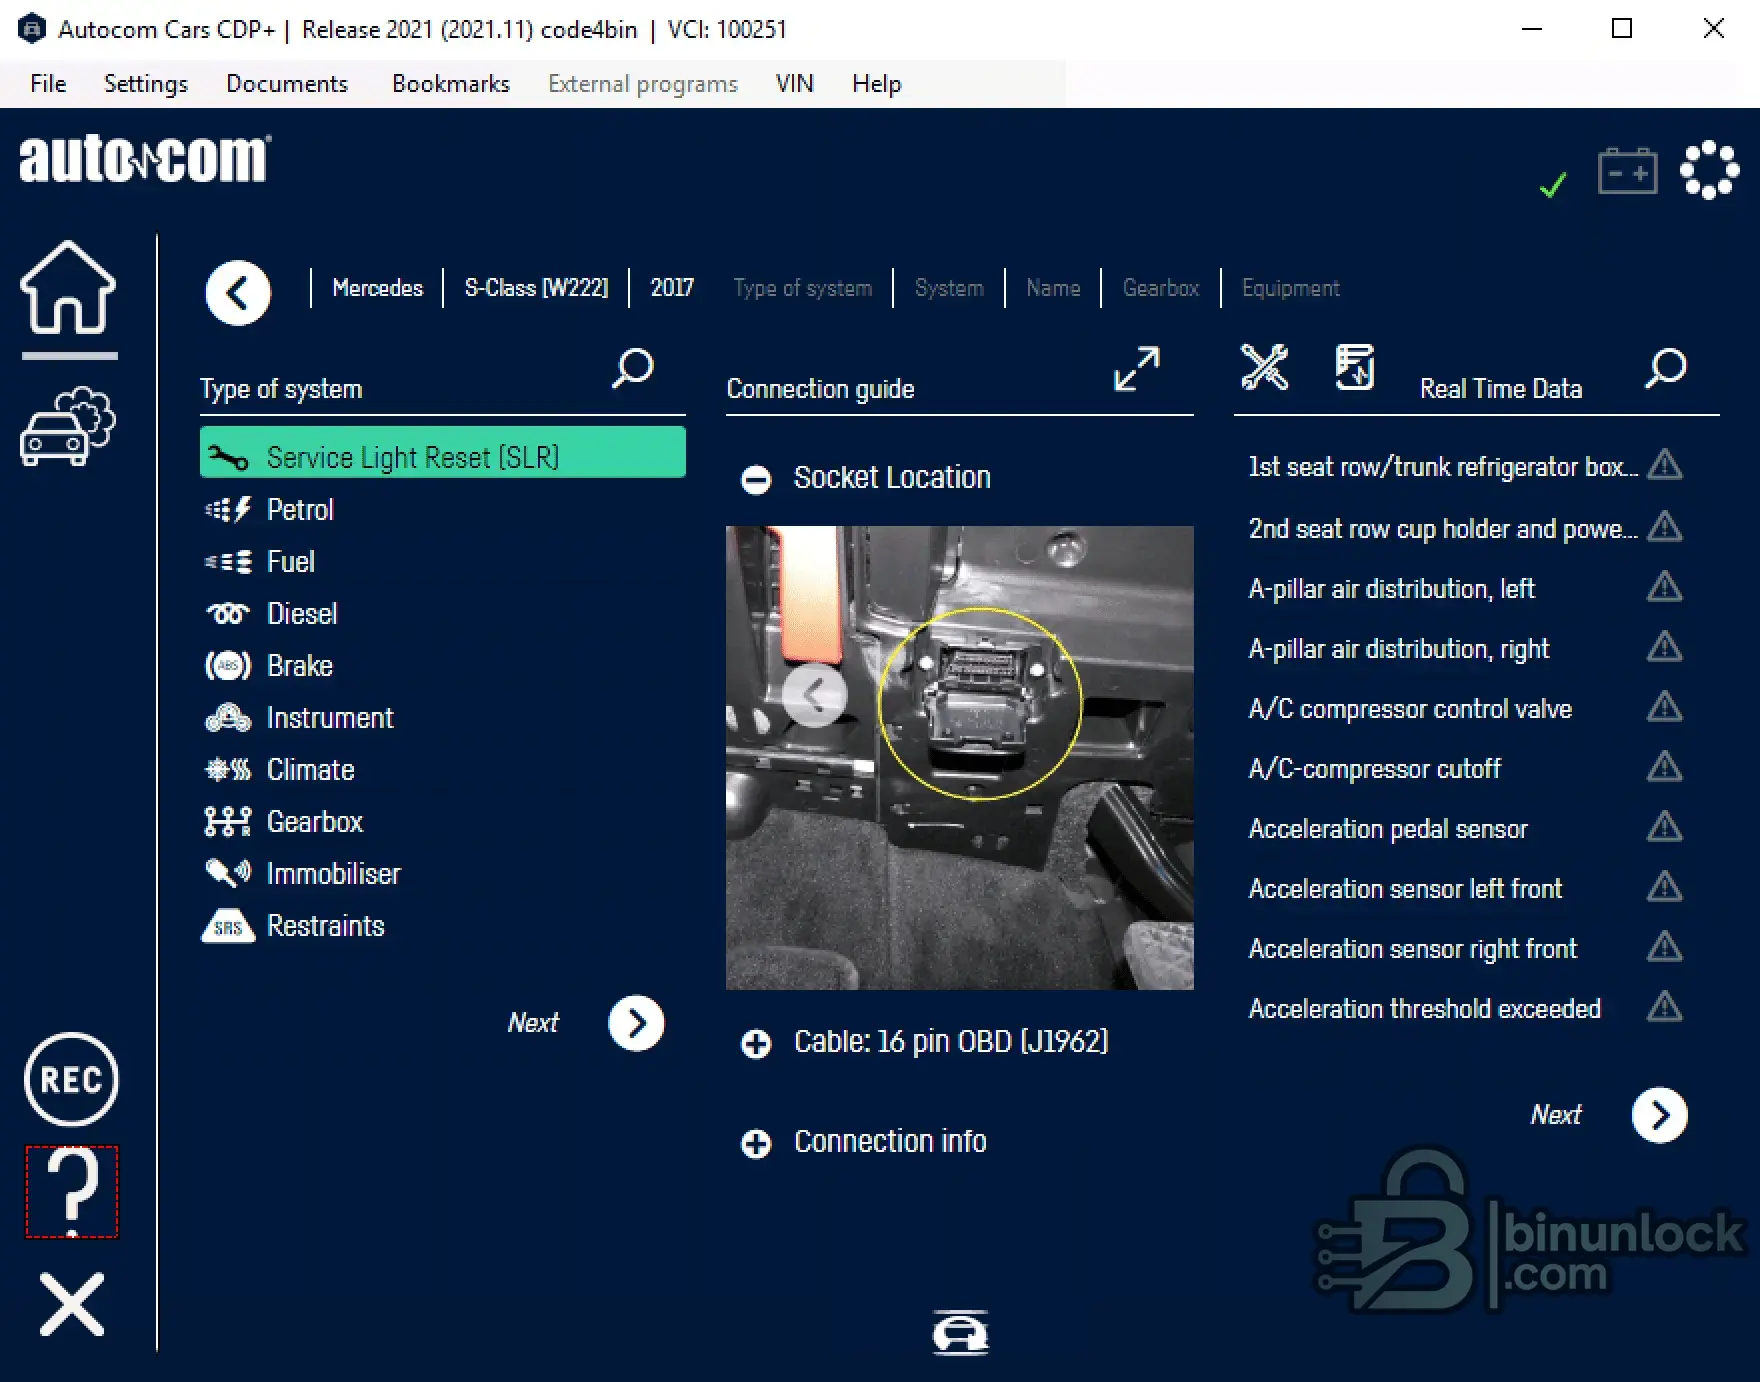Click the car icon at bottom center
1760x1382 pixels.
point(961,1332)
